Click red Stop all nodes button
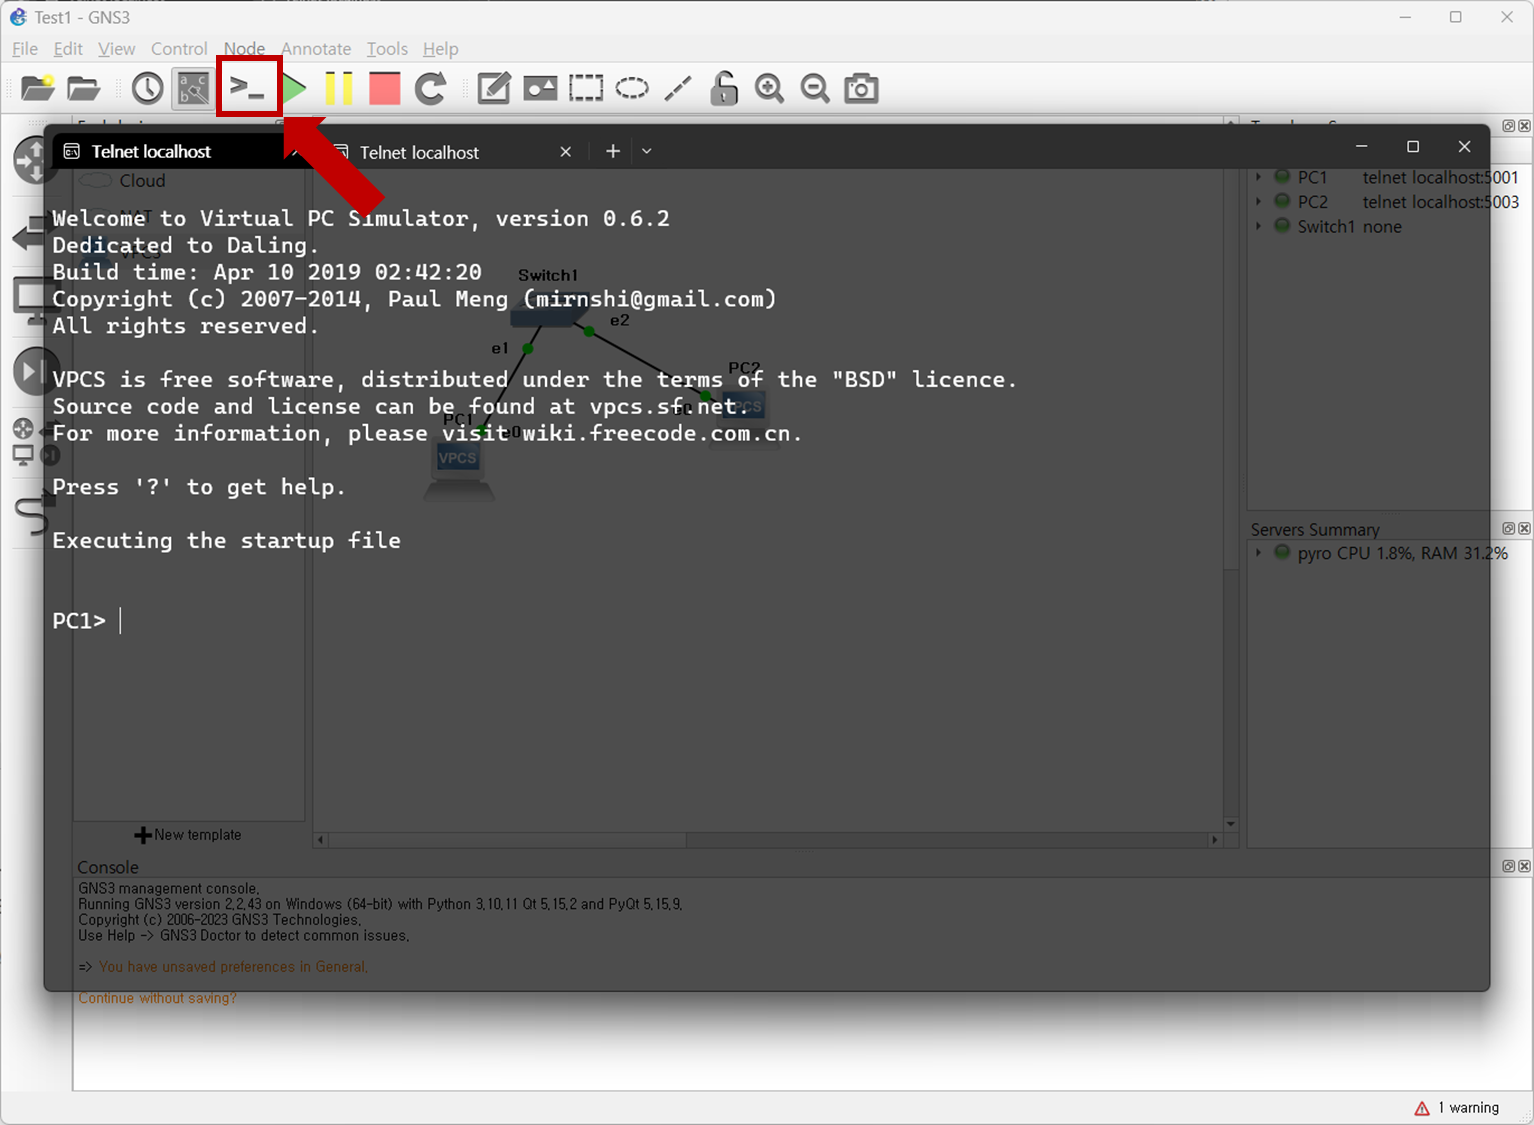The image size is (1534, 1125). [x=385, y=89]
